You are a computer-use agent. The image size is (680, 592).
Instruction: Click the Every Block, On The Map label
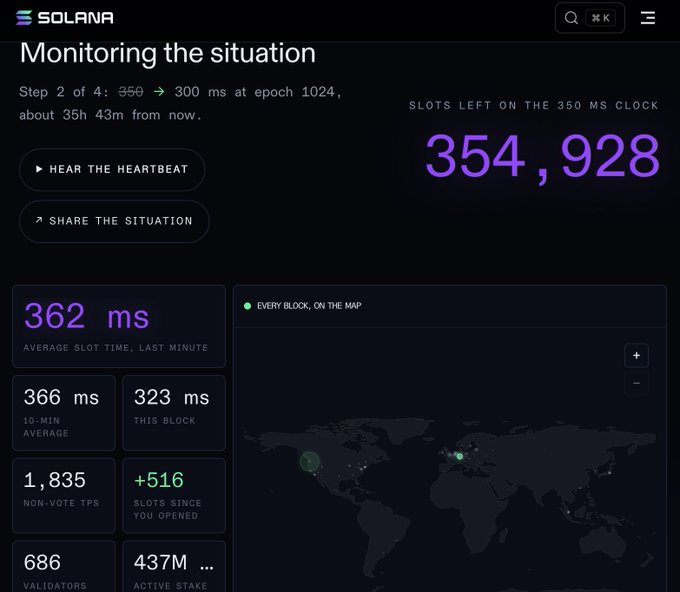click(309, 306)
